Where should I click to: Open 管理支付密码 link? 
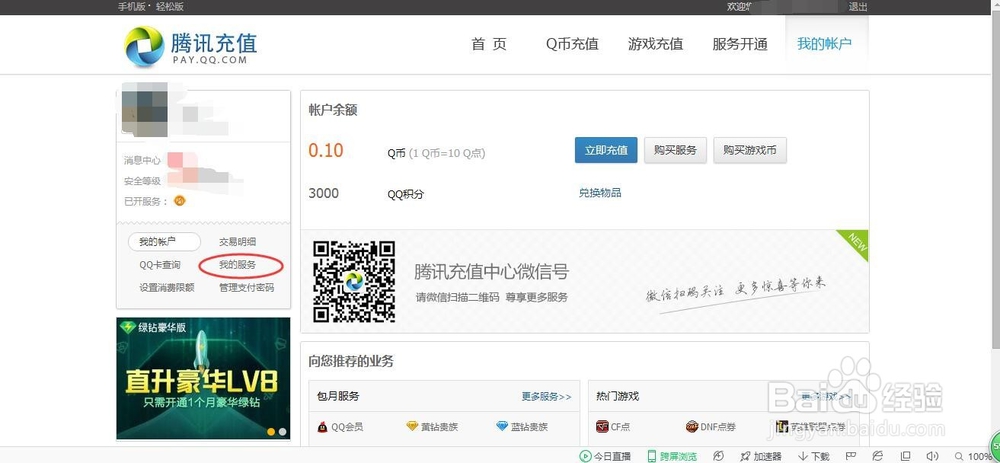click(246, 288)
